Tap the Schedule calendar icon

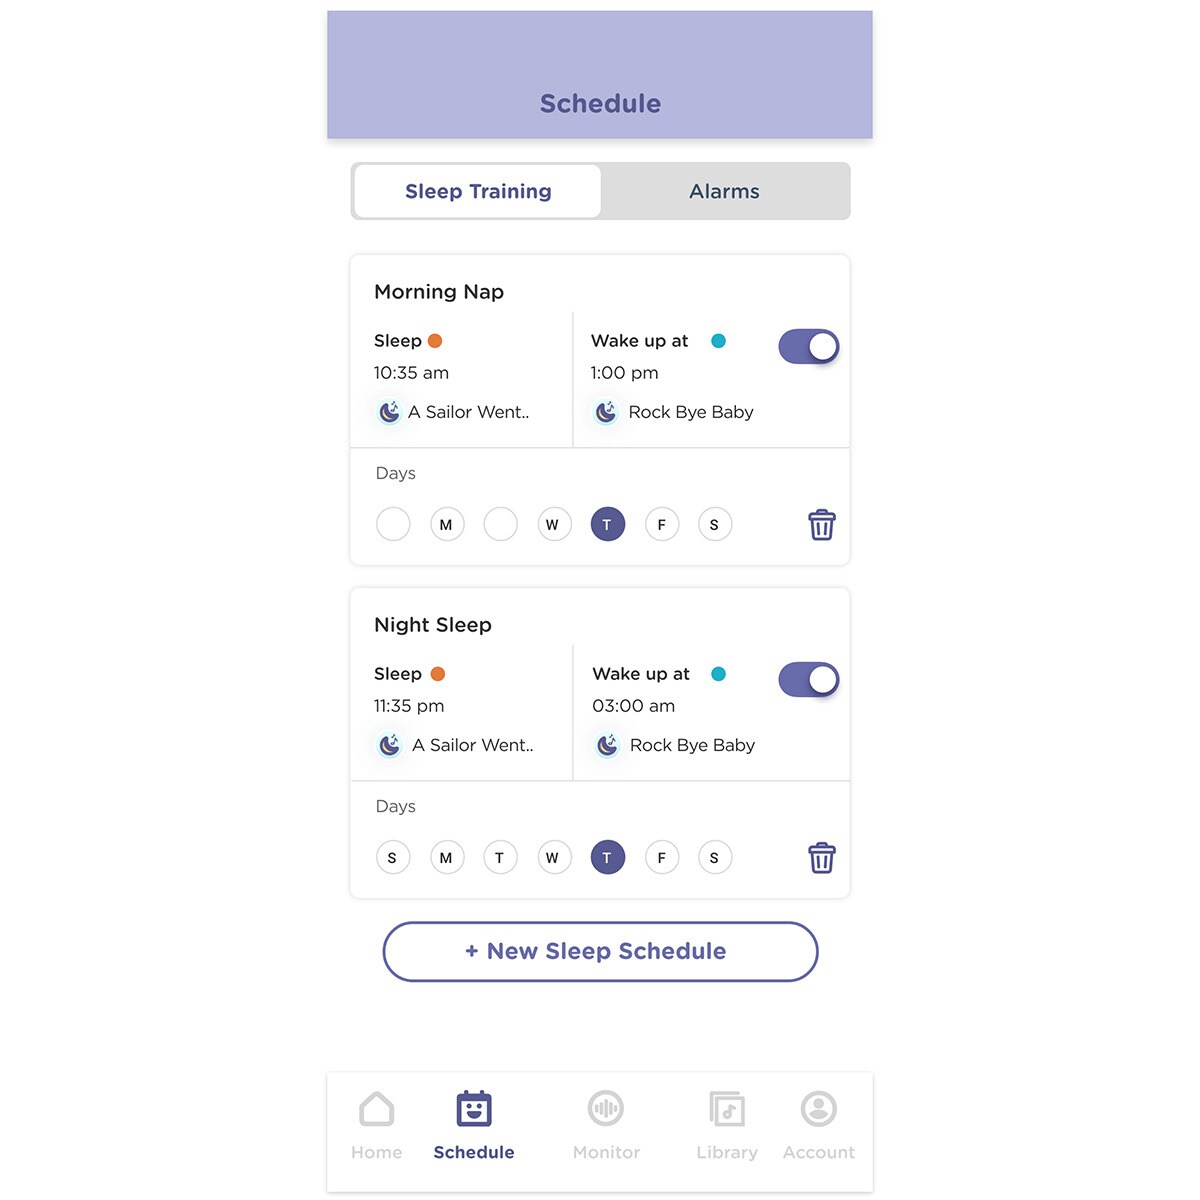pyautogui.click(x=474, y=1109)
